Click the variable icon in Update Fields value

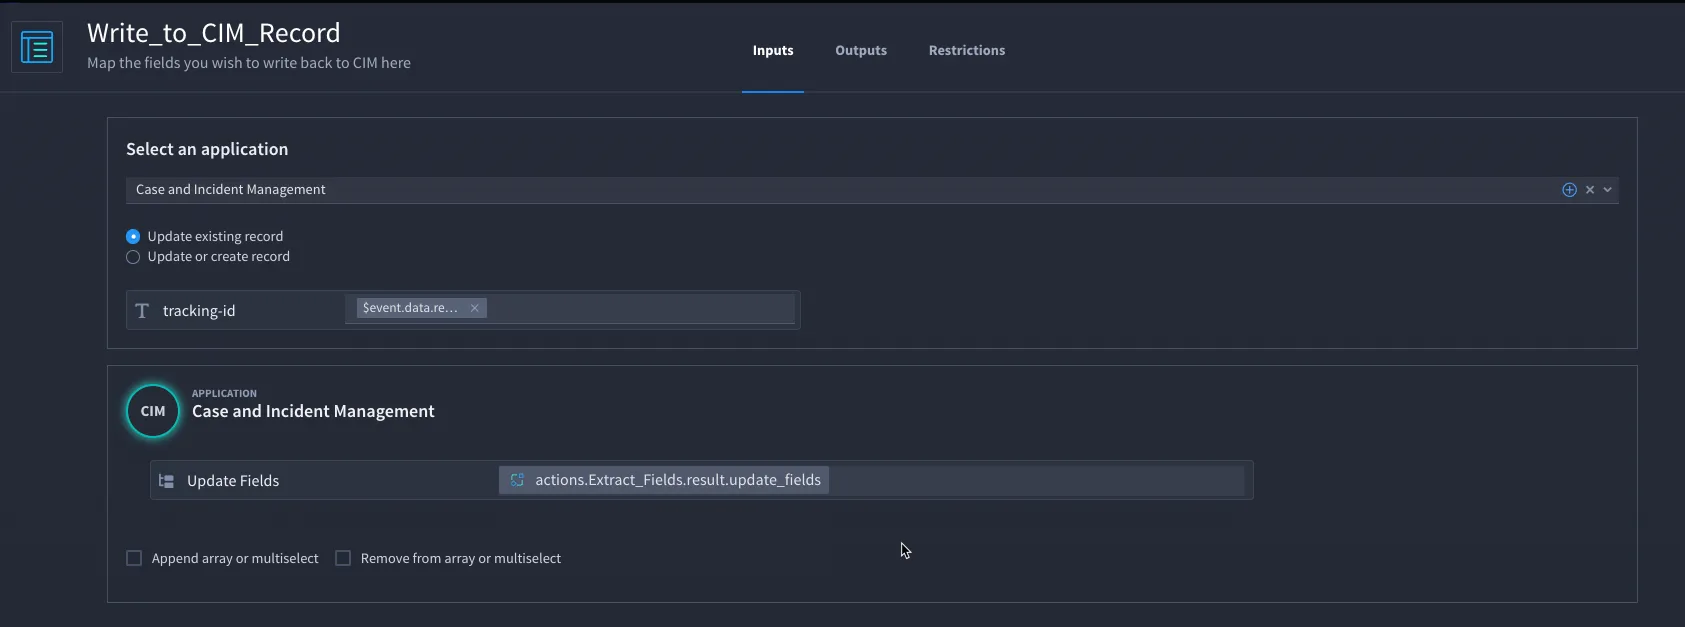click(x=517, y=480)
